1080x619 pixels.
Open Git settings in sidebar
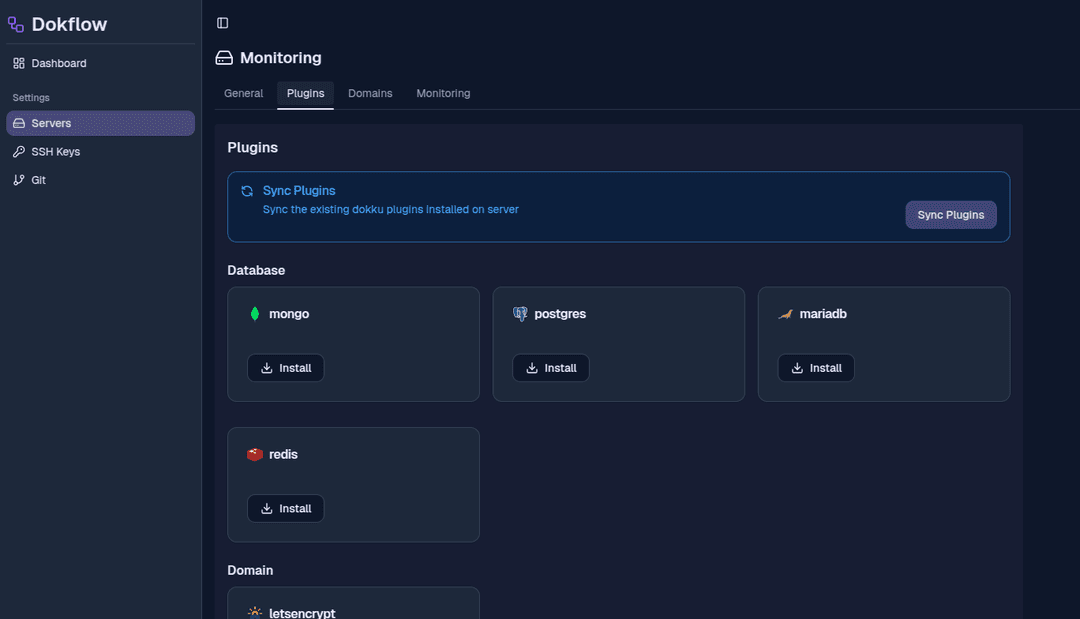click(x=101, y=180)
